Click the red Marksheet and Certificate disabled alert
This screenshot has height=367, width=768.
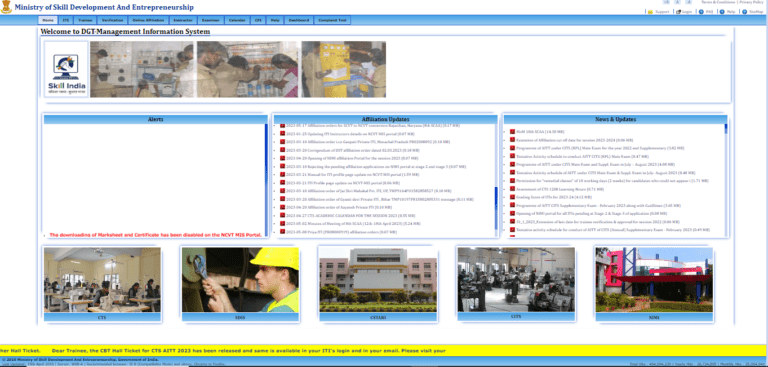click(x=156, y=235)
